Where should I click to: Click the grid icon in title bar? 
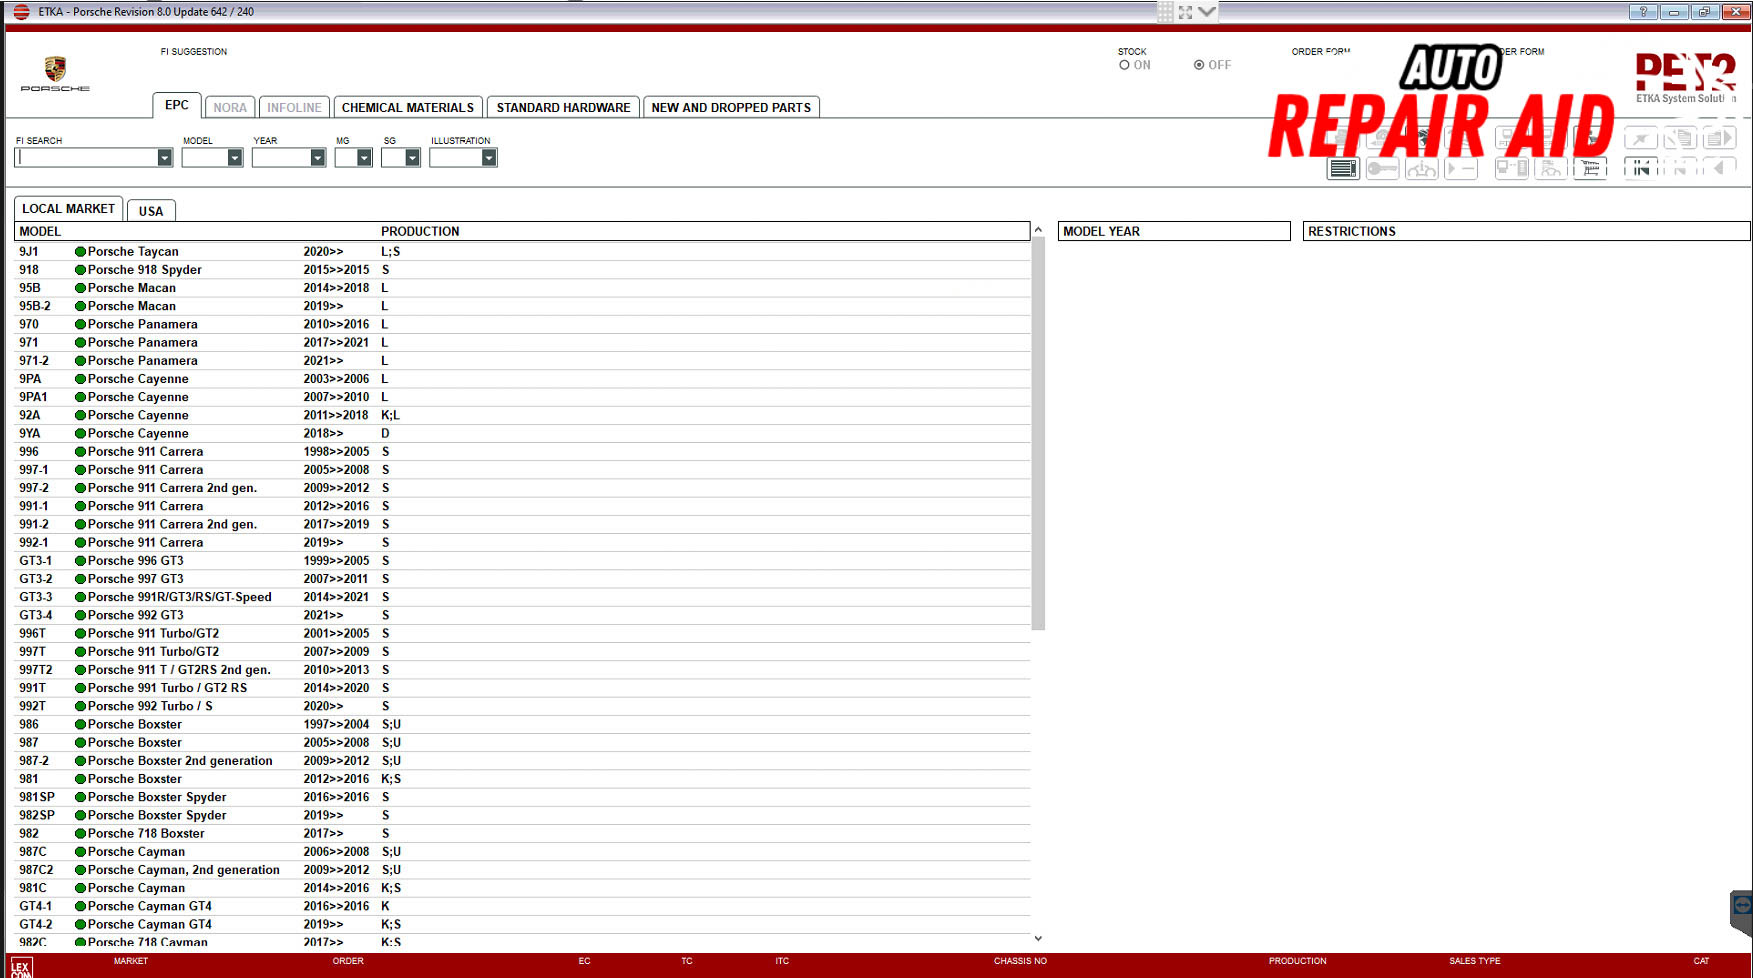point(1165,12)
